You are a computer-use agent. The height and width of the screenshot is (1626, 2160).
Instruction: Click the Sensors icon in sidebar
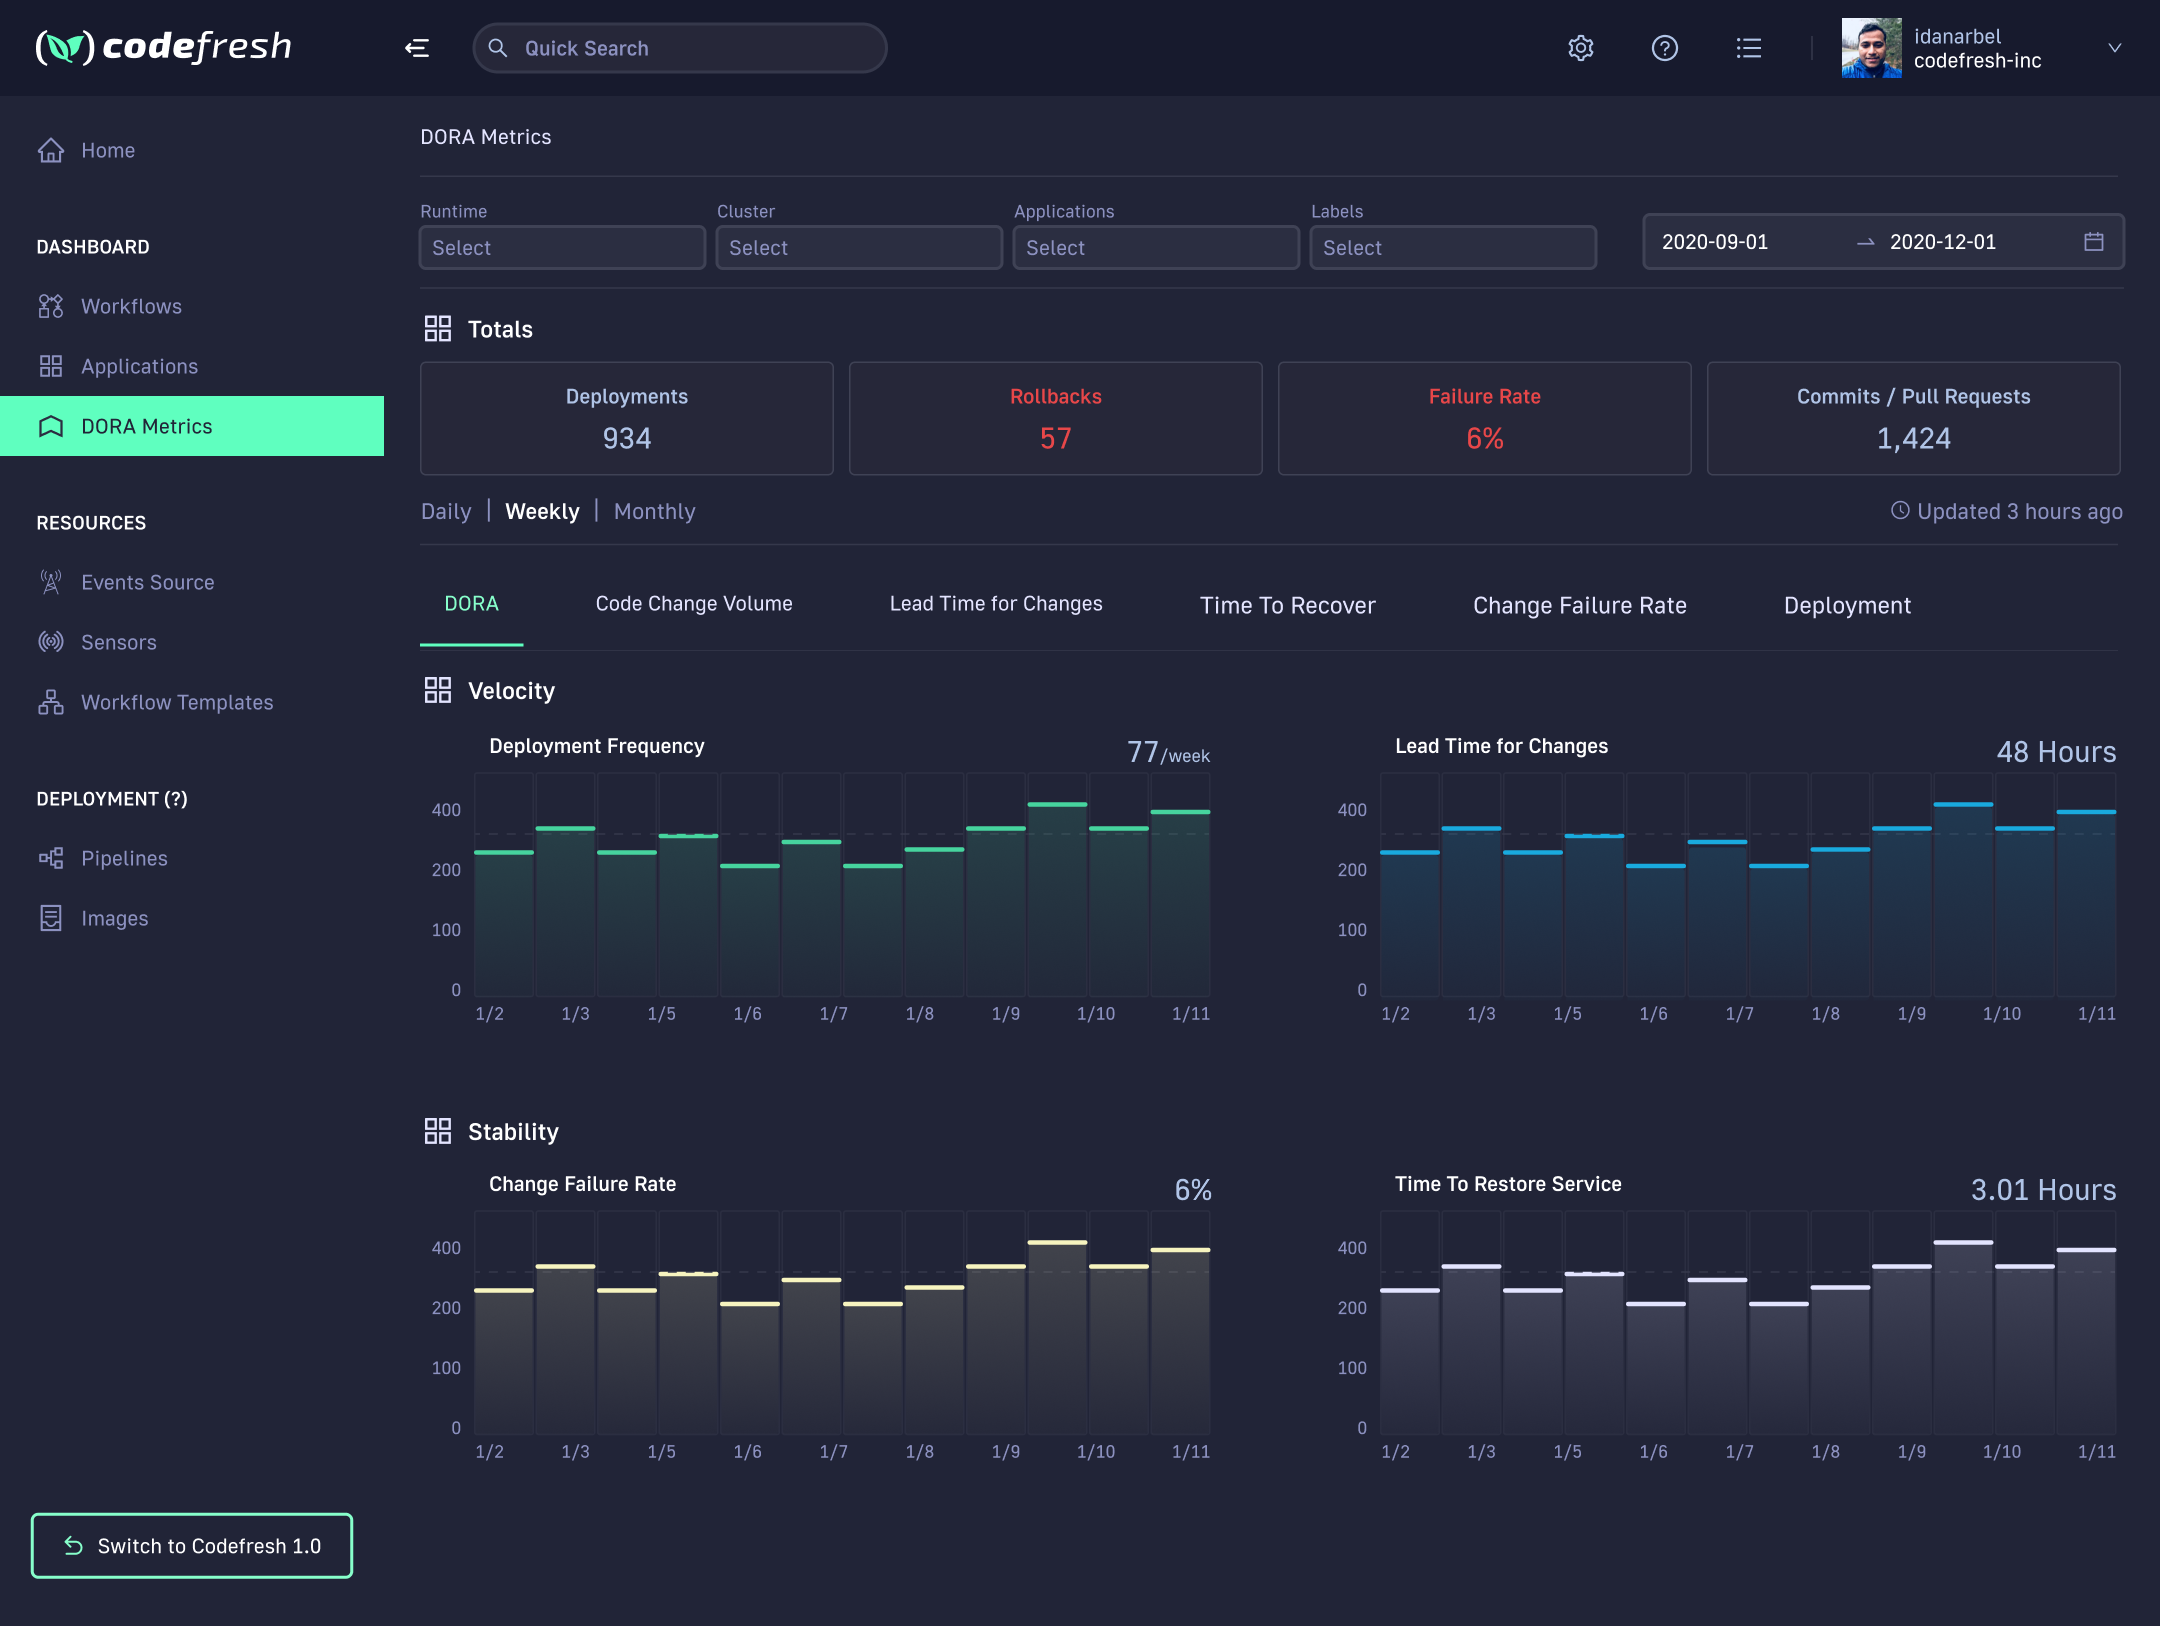(x=51, y=642)
